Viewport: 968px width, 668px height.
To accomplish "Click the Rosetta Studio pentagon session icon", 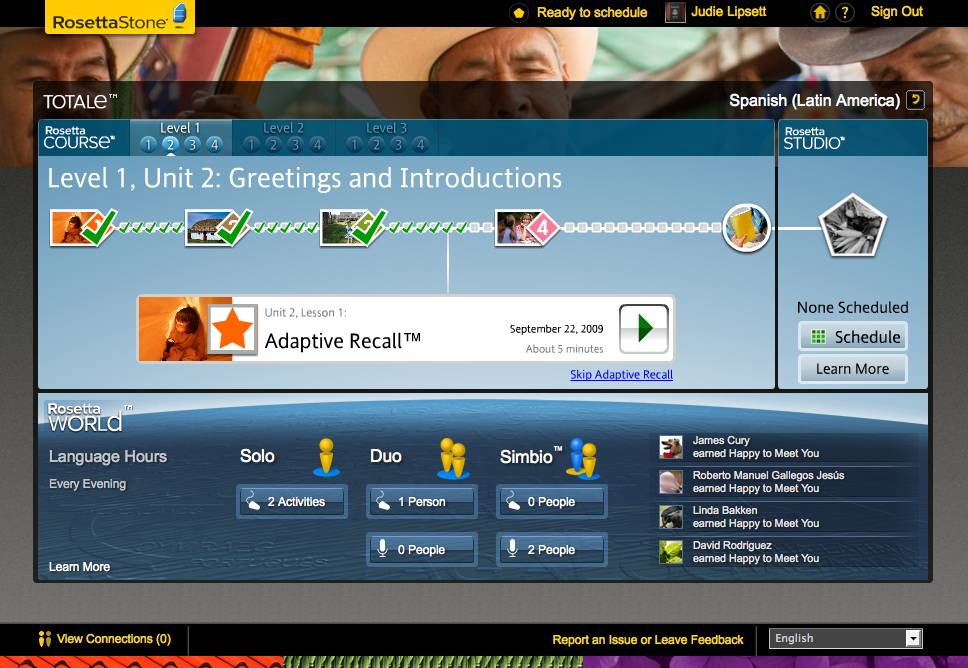I will pos(853,226).
